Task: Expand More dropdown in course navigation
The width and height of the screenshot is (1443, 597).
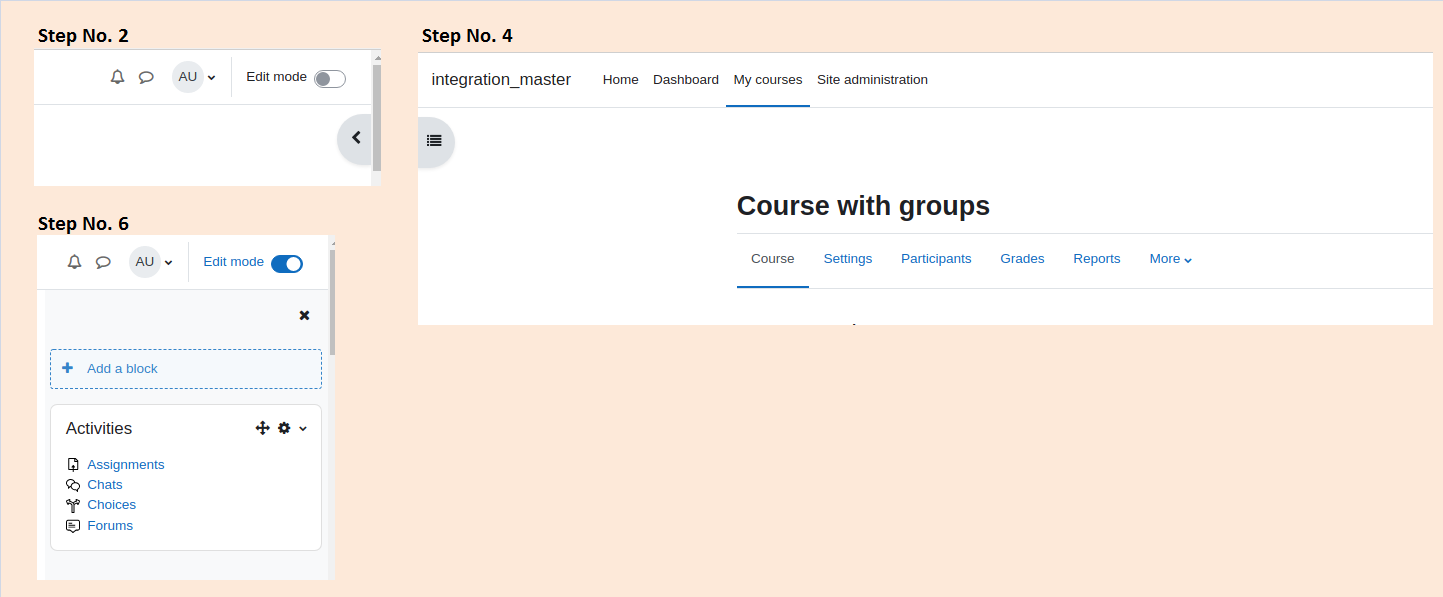Action: coord(1171,259)
